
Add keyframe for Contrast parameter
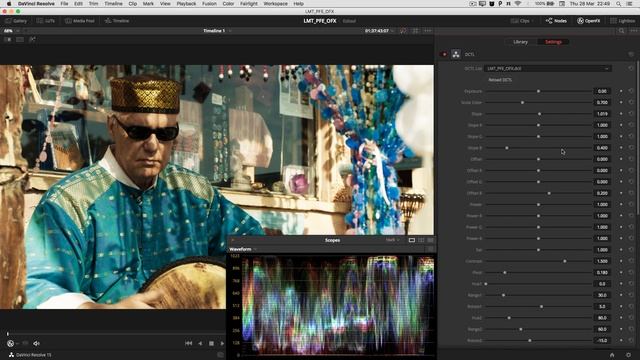coord(621,261)
